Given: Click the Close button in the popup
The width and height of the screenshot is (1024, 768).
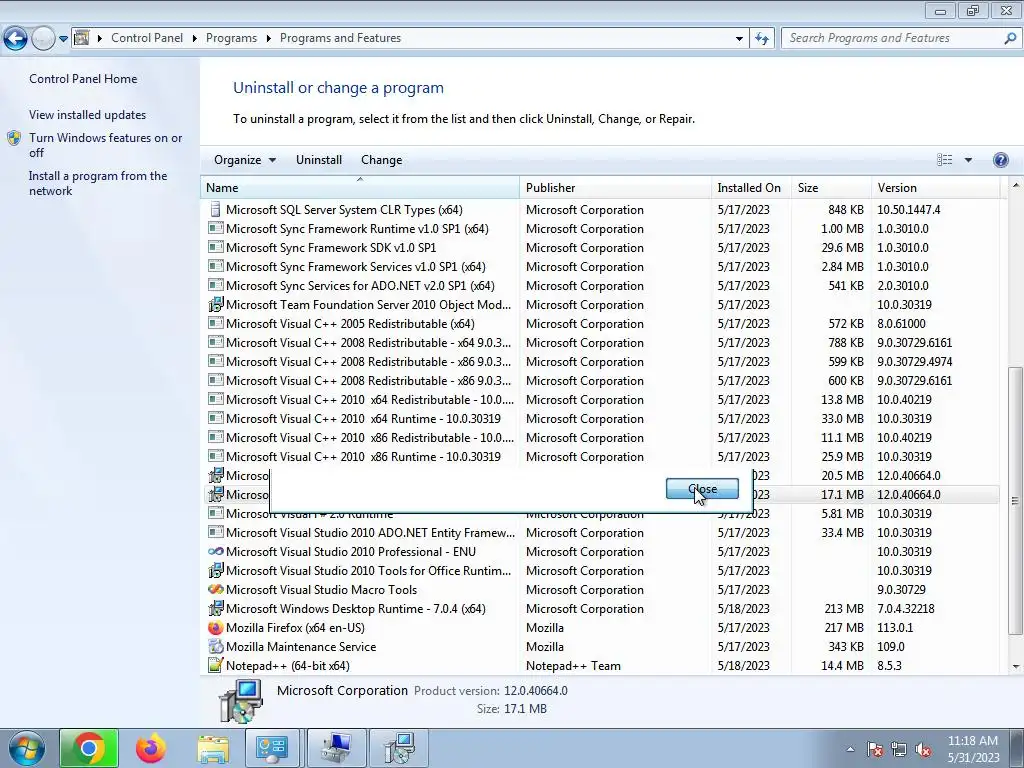Looking at the screenshot, I should (x=702, y=488).
